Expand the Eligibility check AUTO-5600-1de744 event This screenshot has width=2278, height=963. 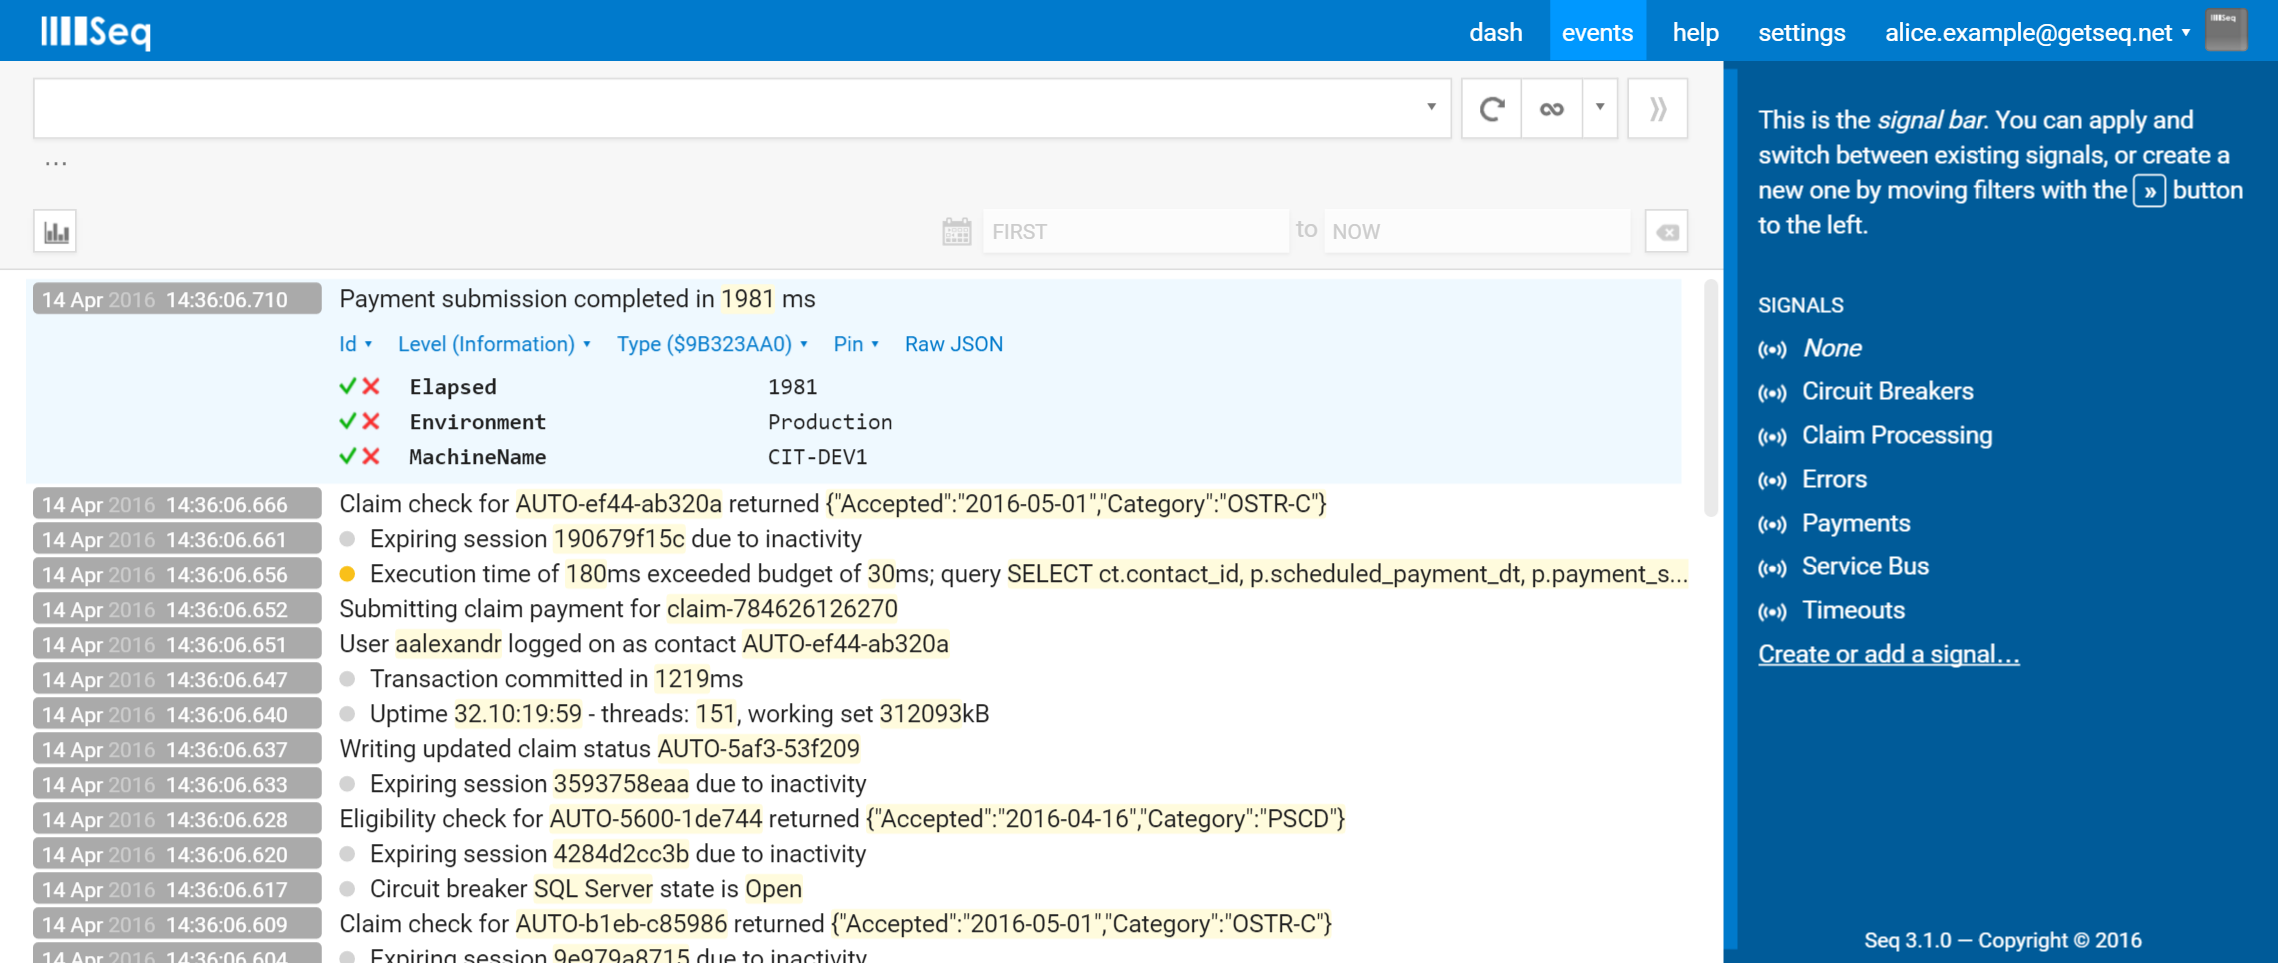point(842,819)
